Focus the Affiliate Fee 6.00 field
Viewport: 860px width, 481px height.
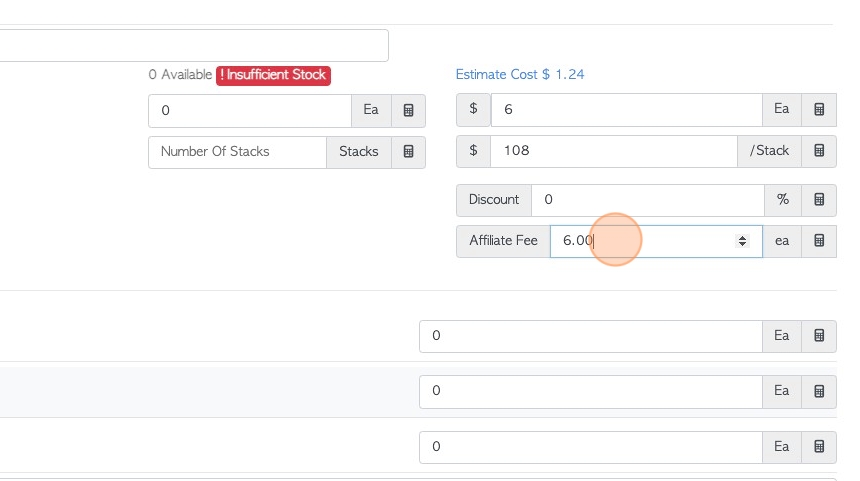coord(656,241)
